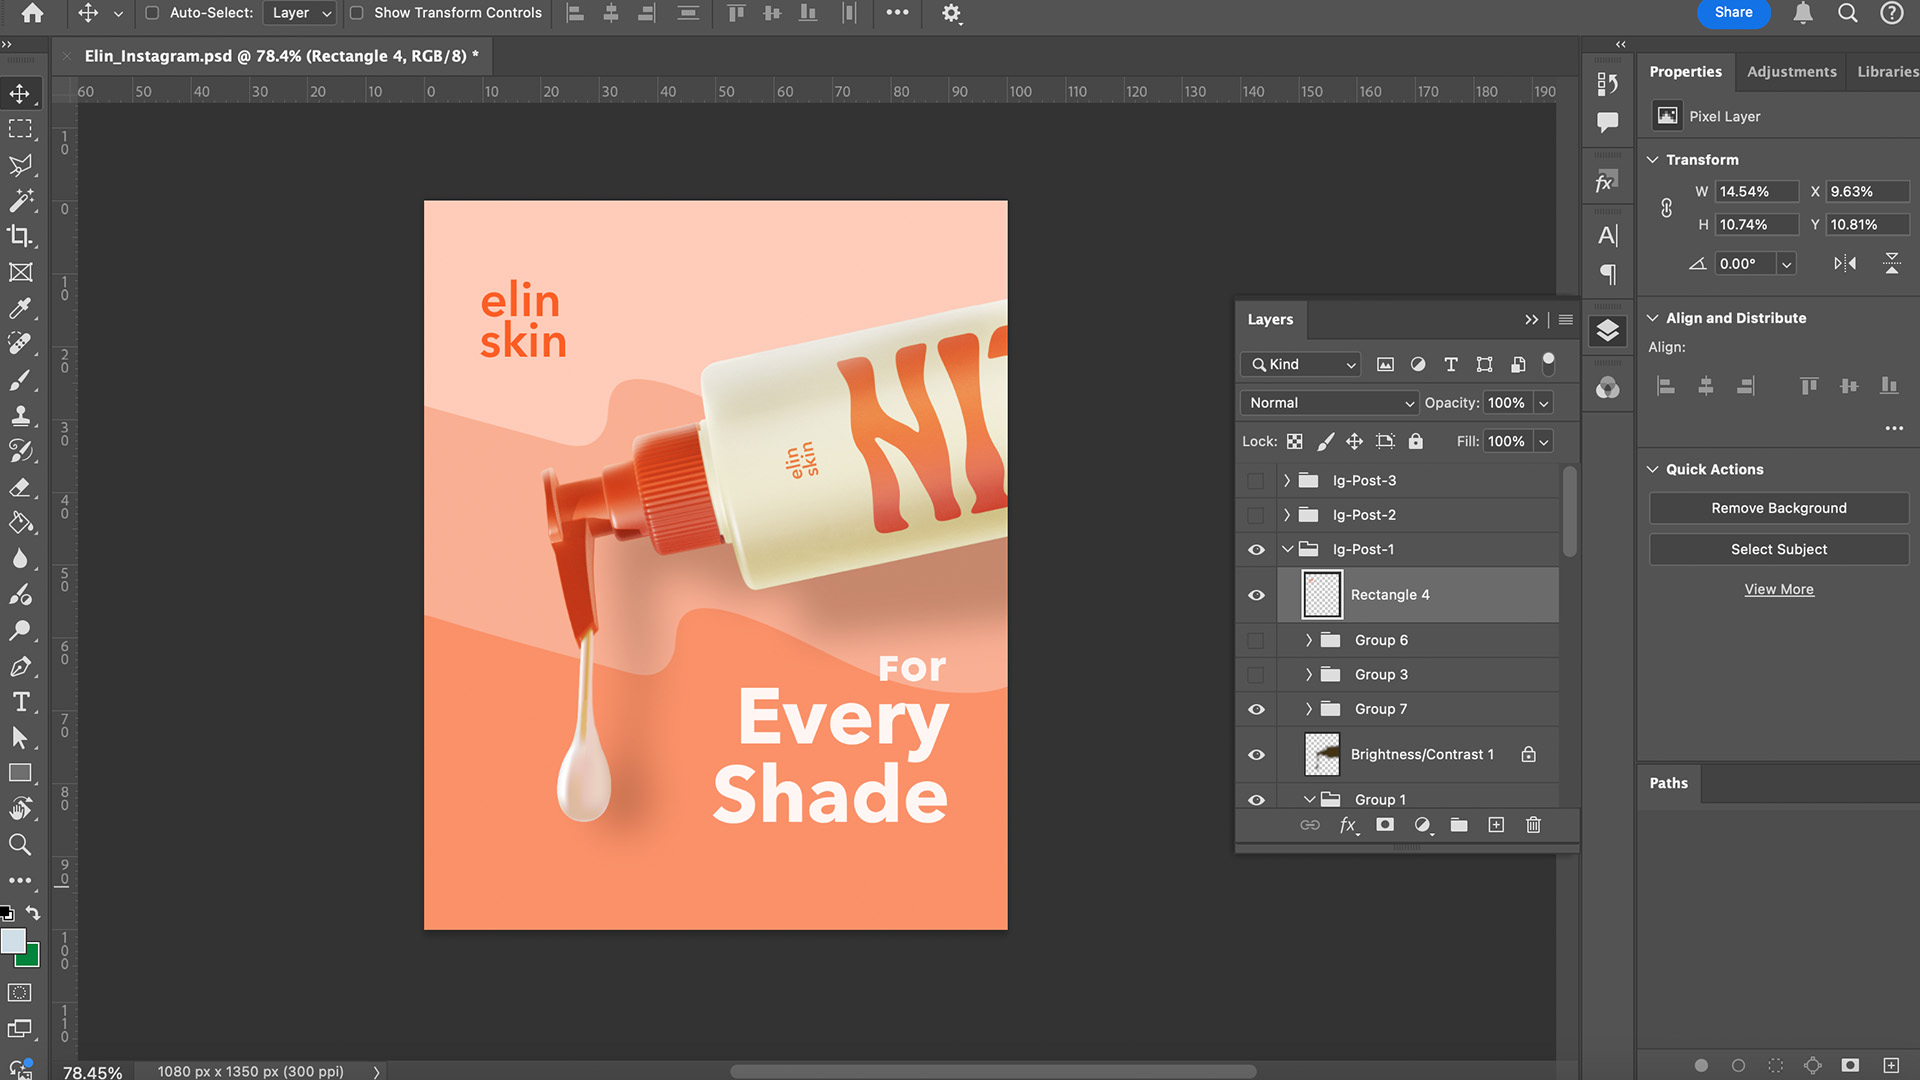Switch to the Libraries tab
The height and width of the screenshot is (1080, 1920).
(x=1887, y=72)
